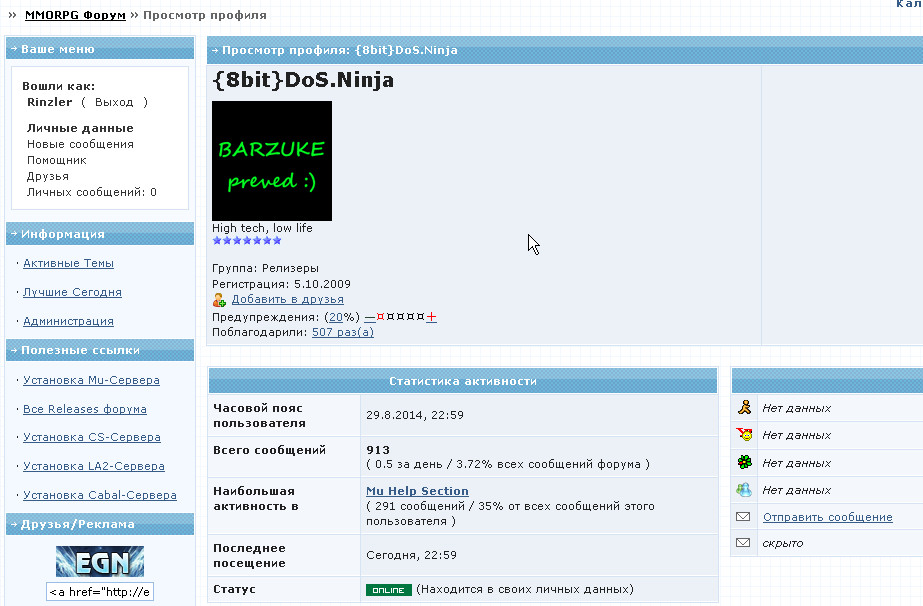The image size is (923, 606).
Task: Click the Yahoo messenger smiley icon
Action: 744,435
